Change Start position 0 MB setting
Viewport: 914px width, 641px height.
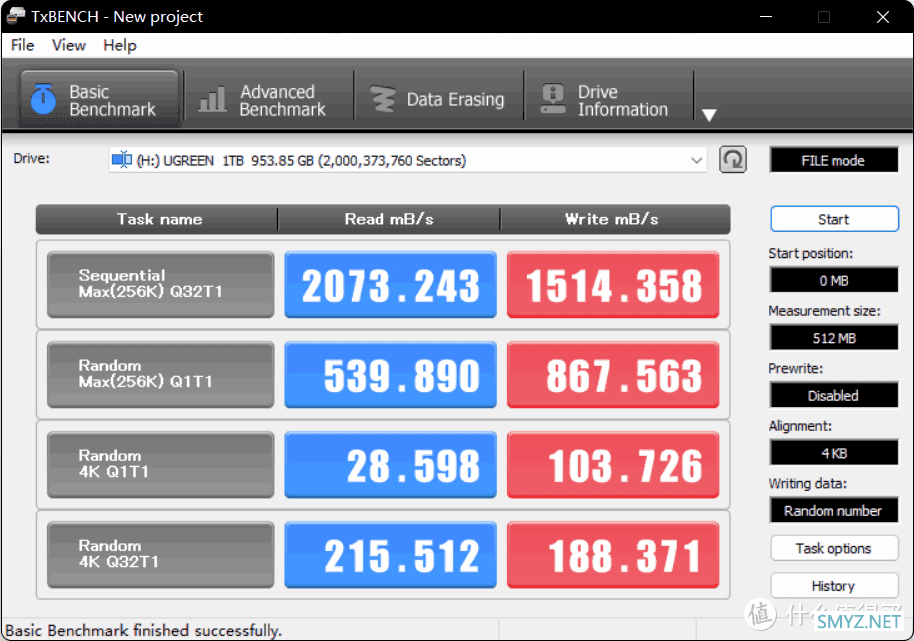tap(834, 280)
